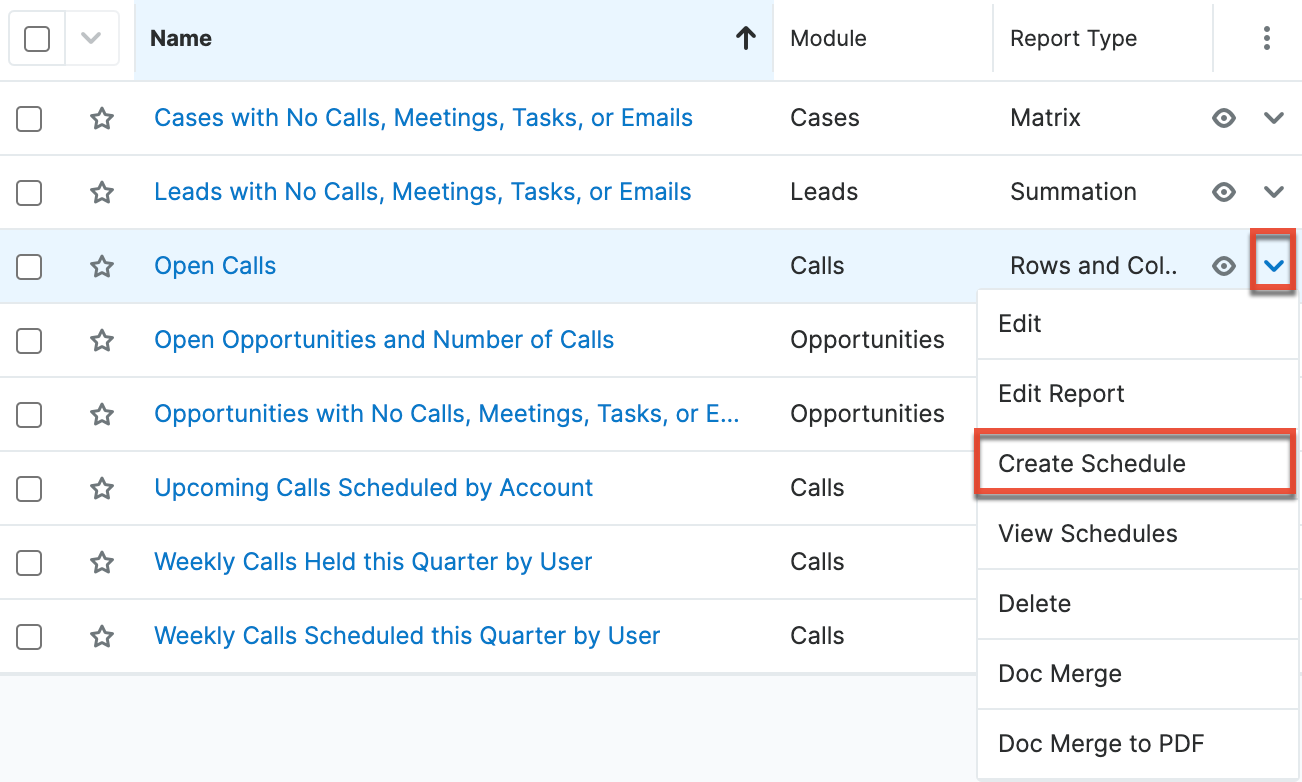Choose Create Schedule from the menu

tap(1091, 463)
